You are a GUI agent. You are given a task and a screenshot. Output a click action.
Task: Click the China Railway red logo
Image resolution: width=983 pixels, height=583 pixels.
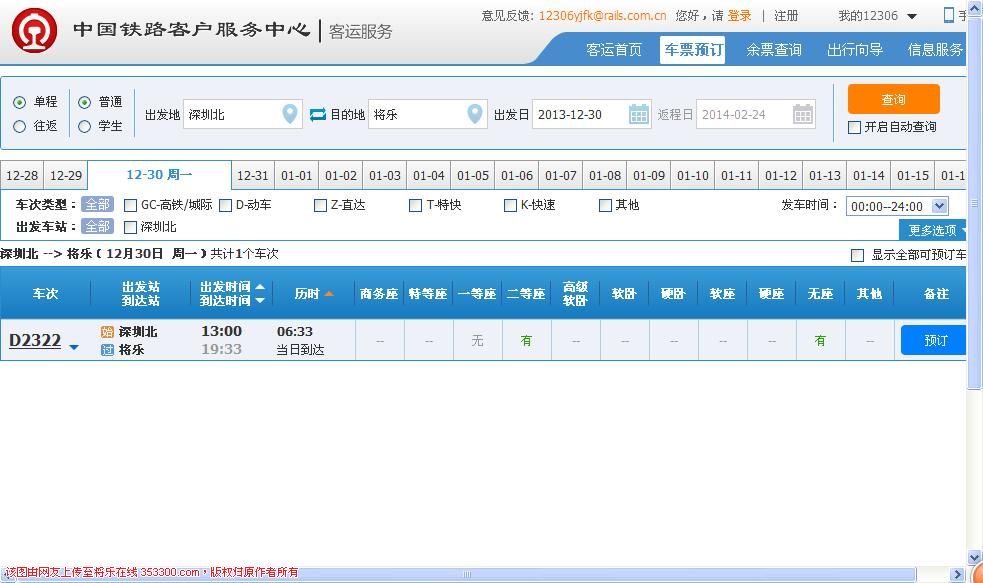pos(34,30)
